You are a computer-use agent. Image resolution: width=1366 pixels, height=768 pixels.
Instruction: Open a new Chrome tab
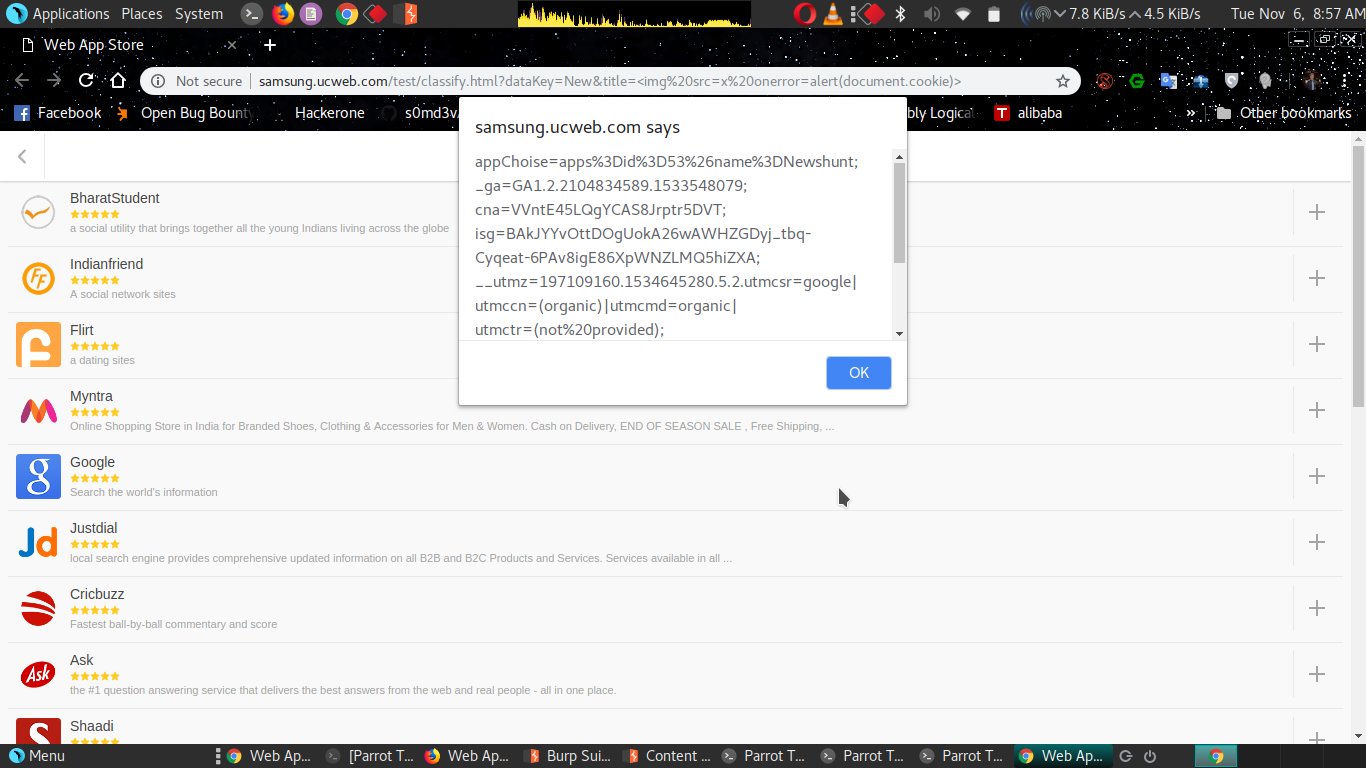click(x=270, y=45)
